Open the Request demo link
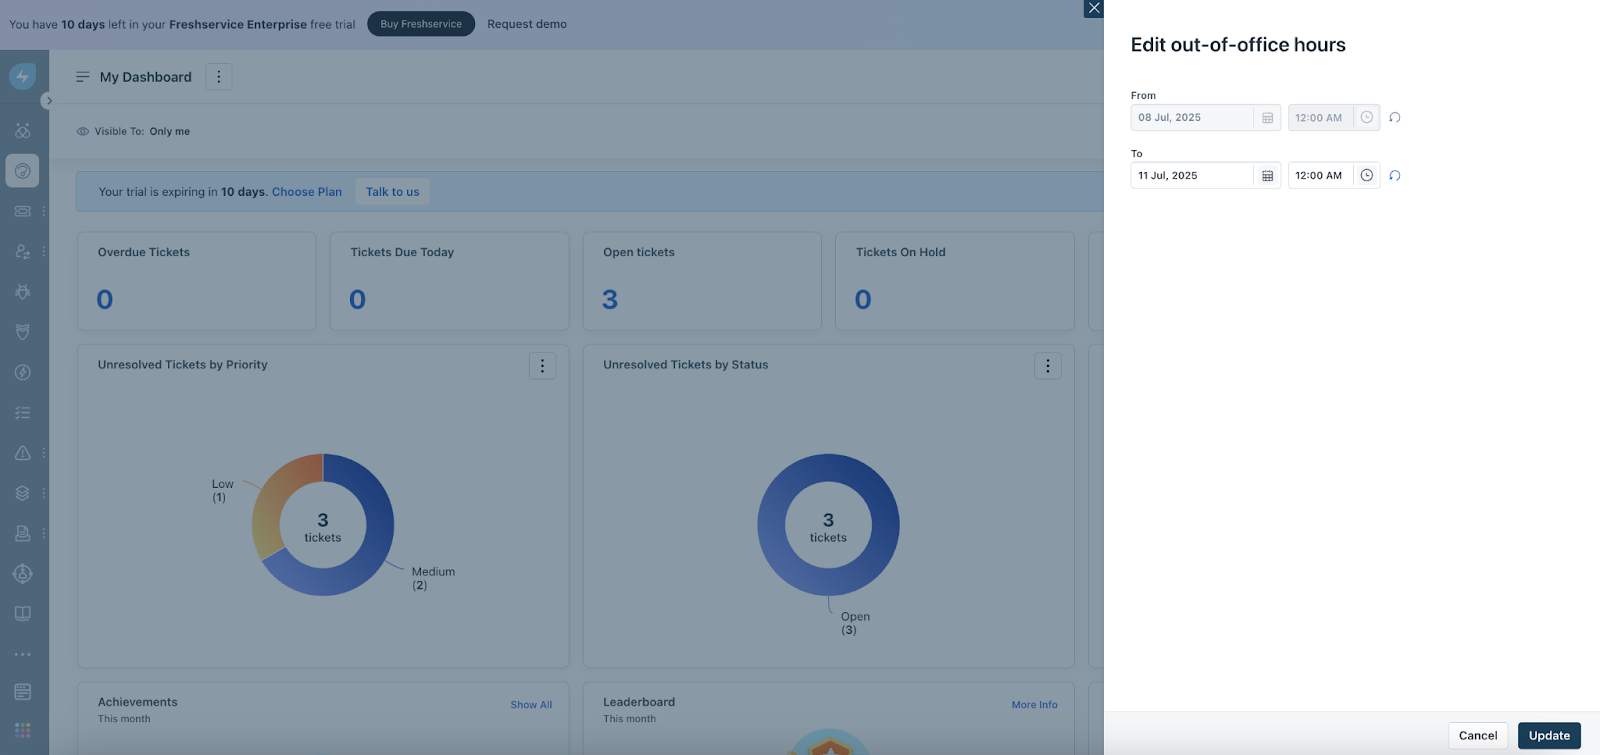 pos(527,24)
